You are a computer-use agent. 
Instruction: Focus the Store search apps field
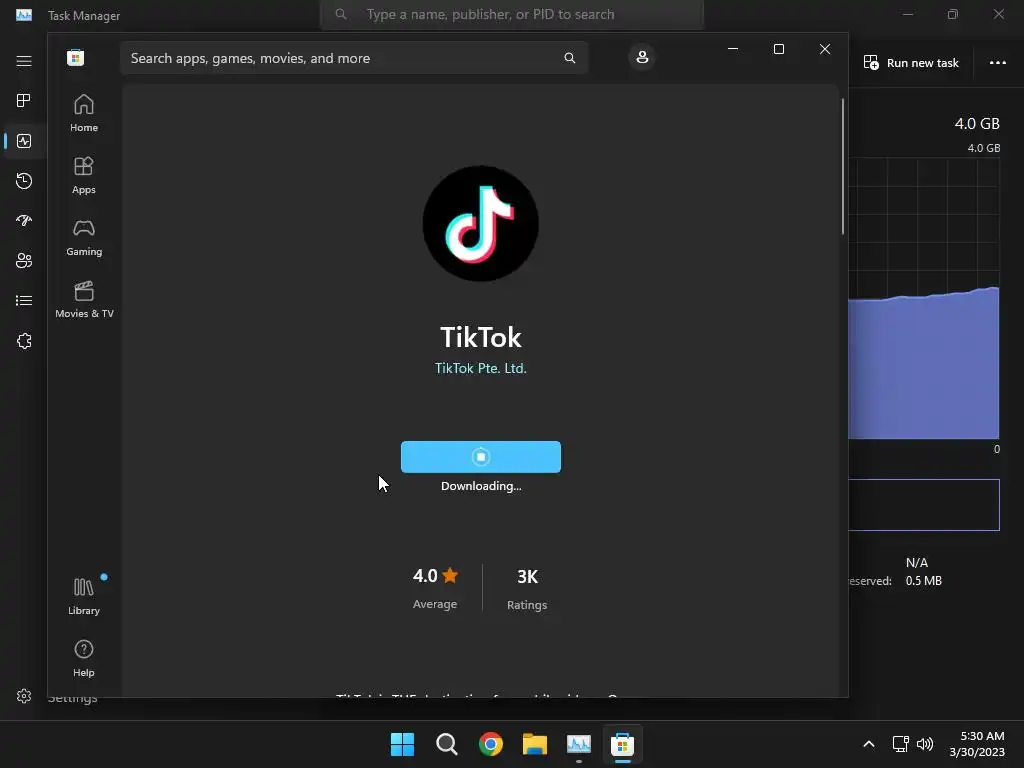pyautogui.click(x=354, y=58)
